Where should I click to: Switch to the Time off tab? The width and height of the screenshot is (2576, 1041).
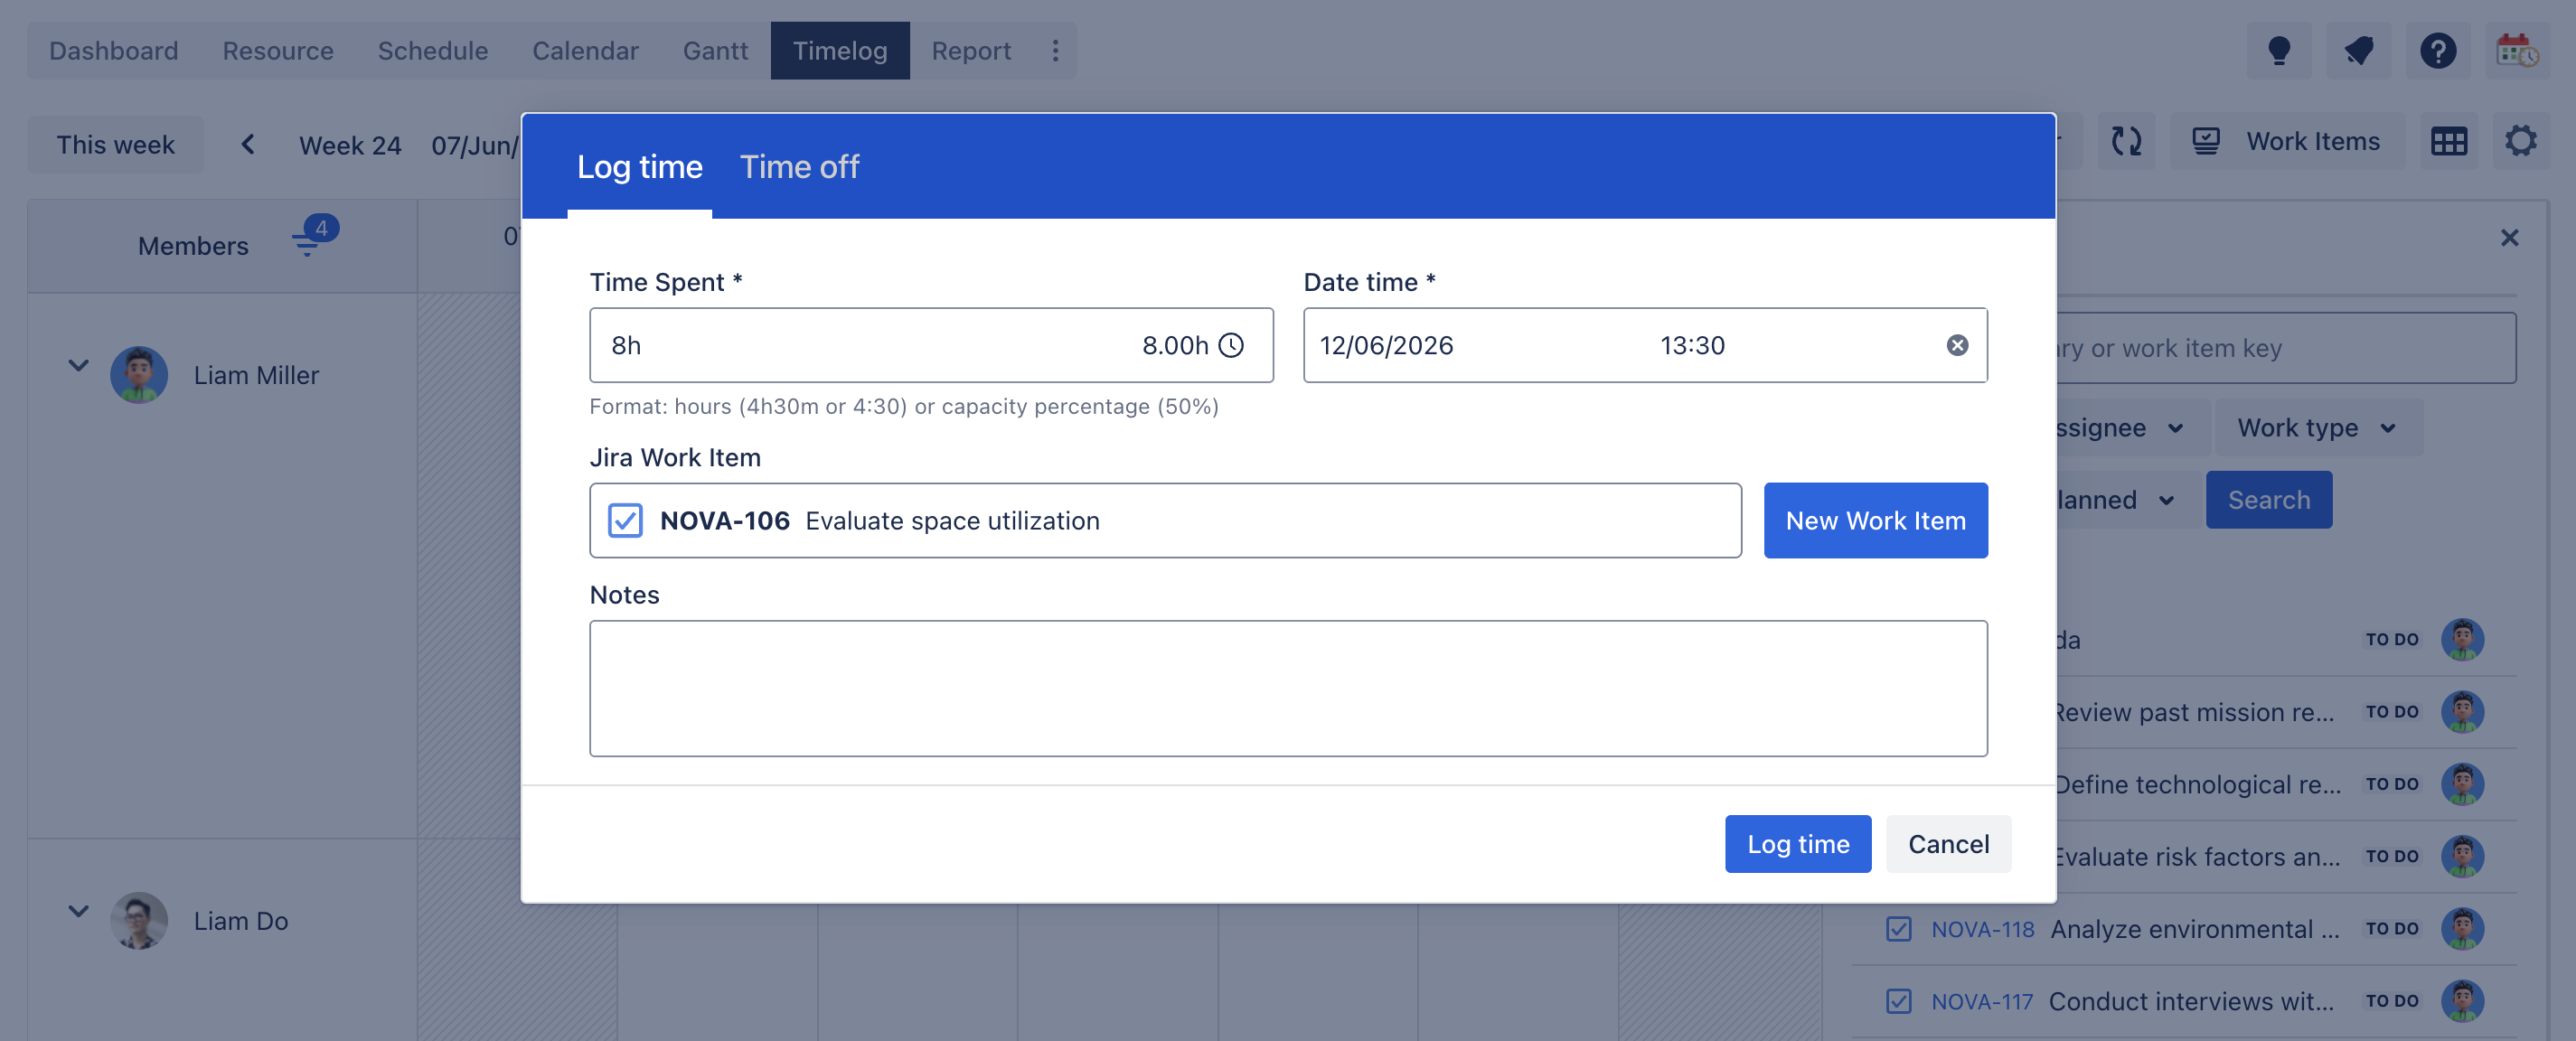click(x=799, y=166)
